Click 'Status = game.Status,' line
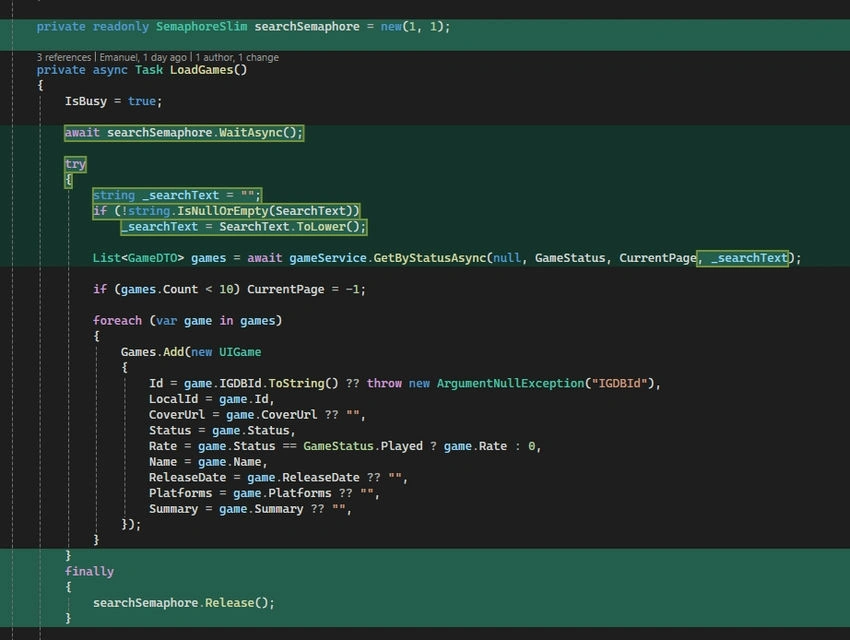The width and height of the screenshot is (850, 640). pos(222,431)
